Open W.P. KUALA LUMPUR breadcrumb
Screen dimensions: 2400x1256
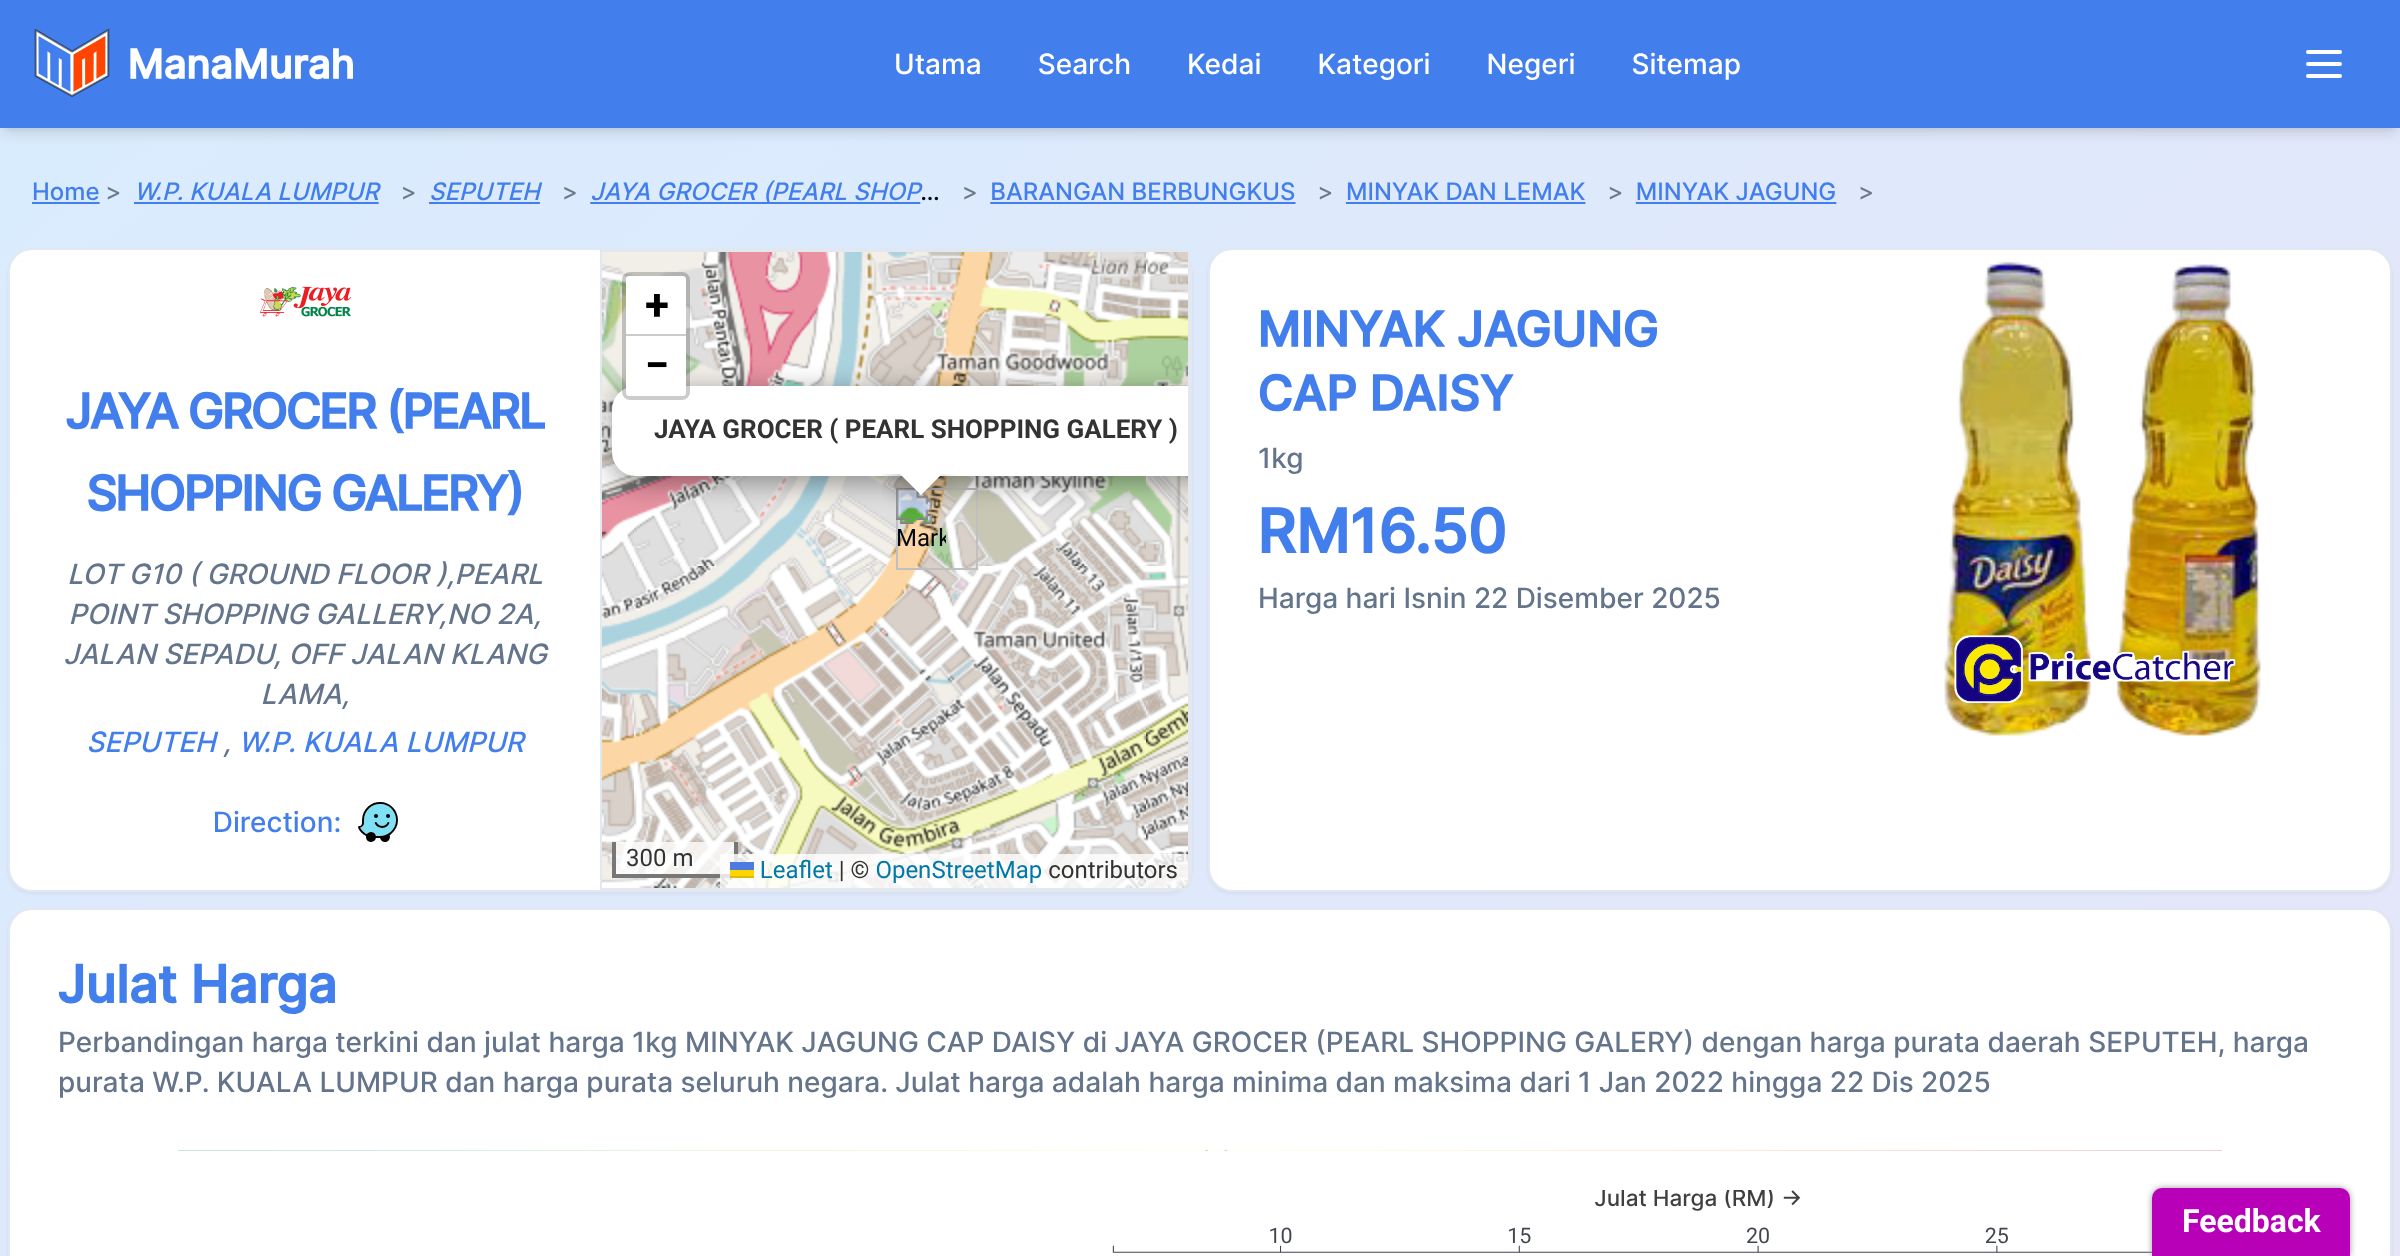pyautogui.click(x=257, y=191)
